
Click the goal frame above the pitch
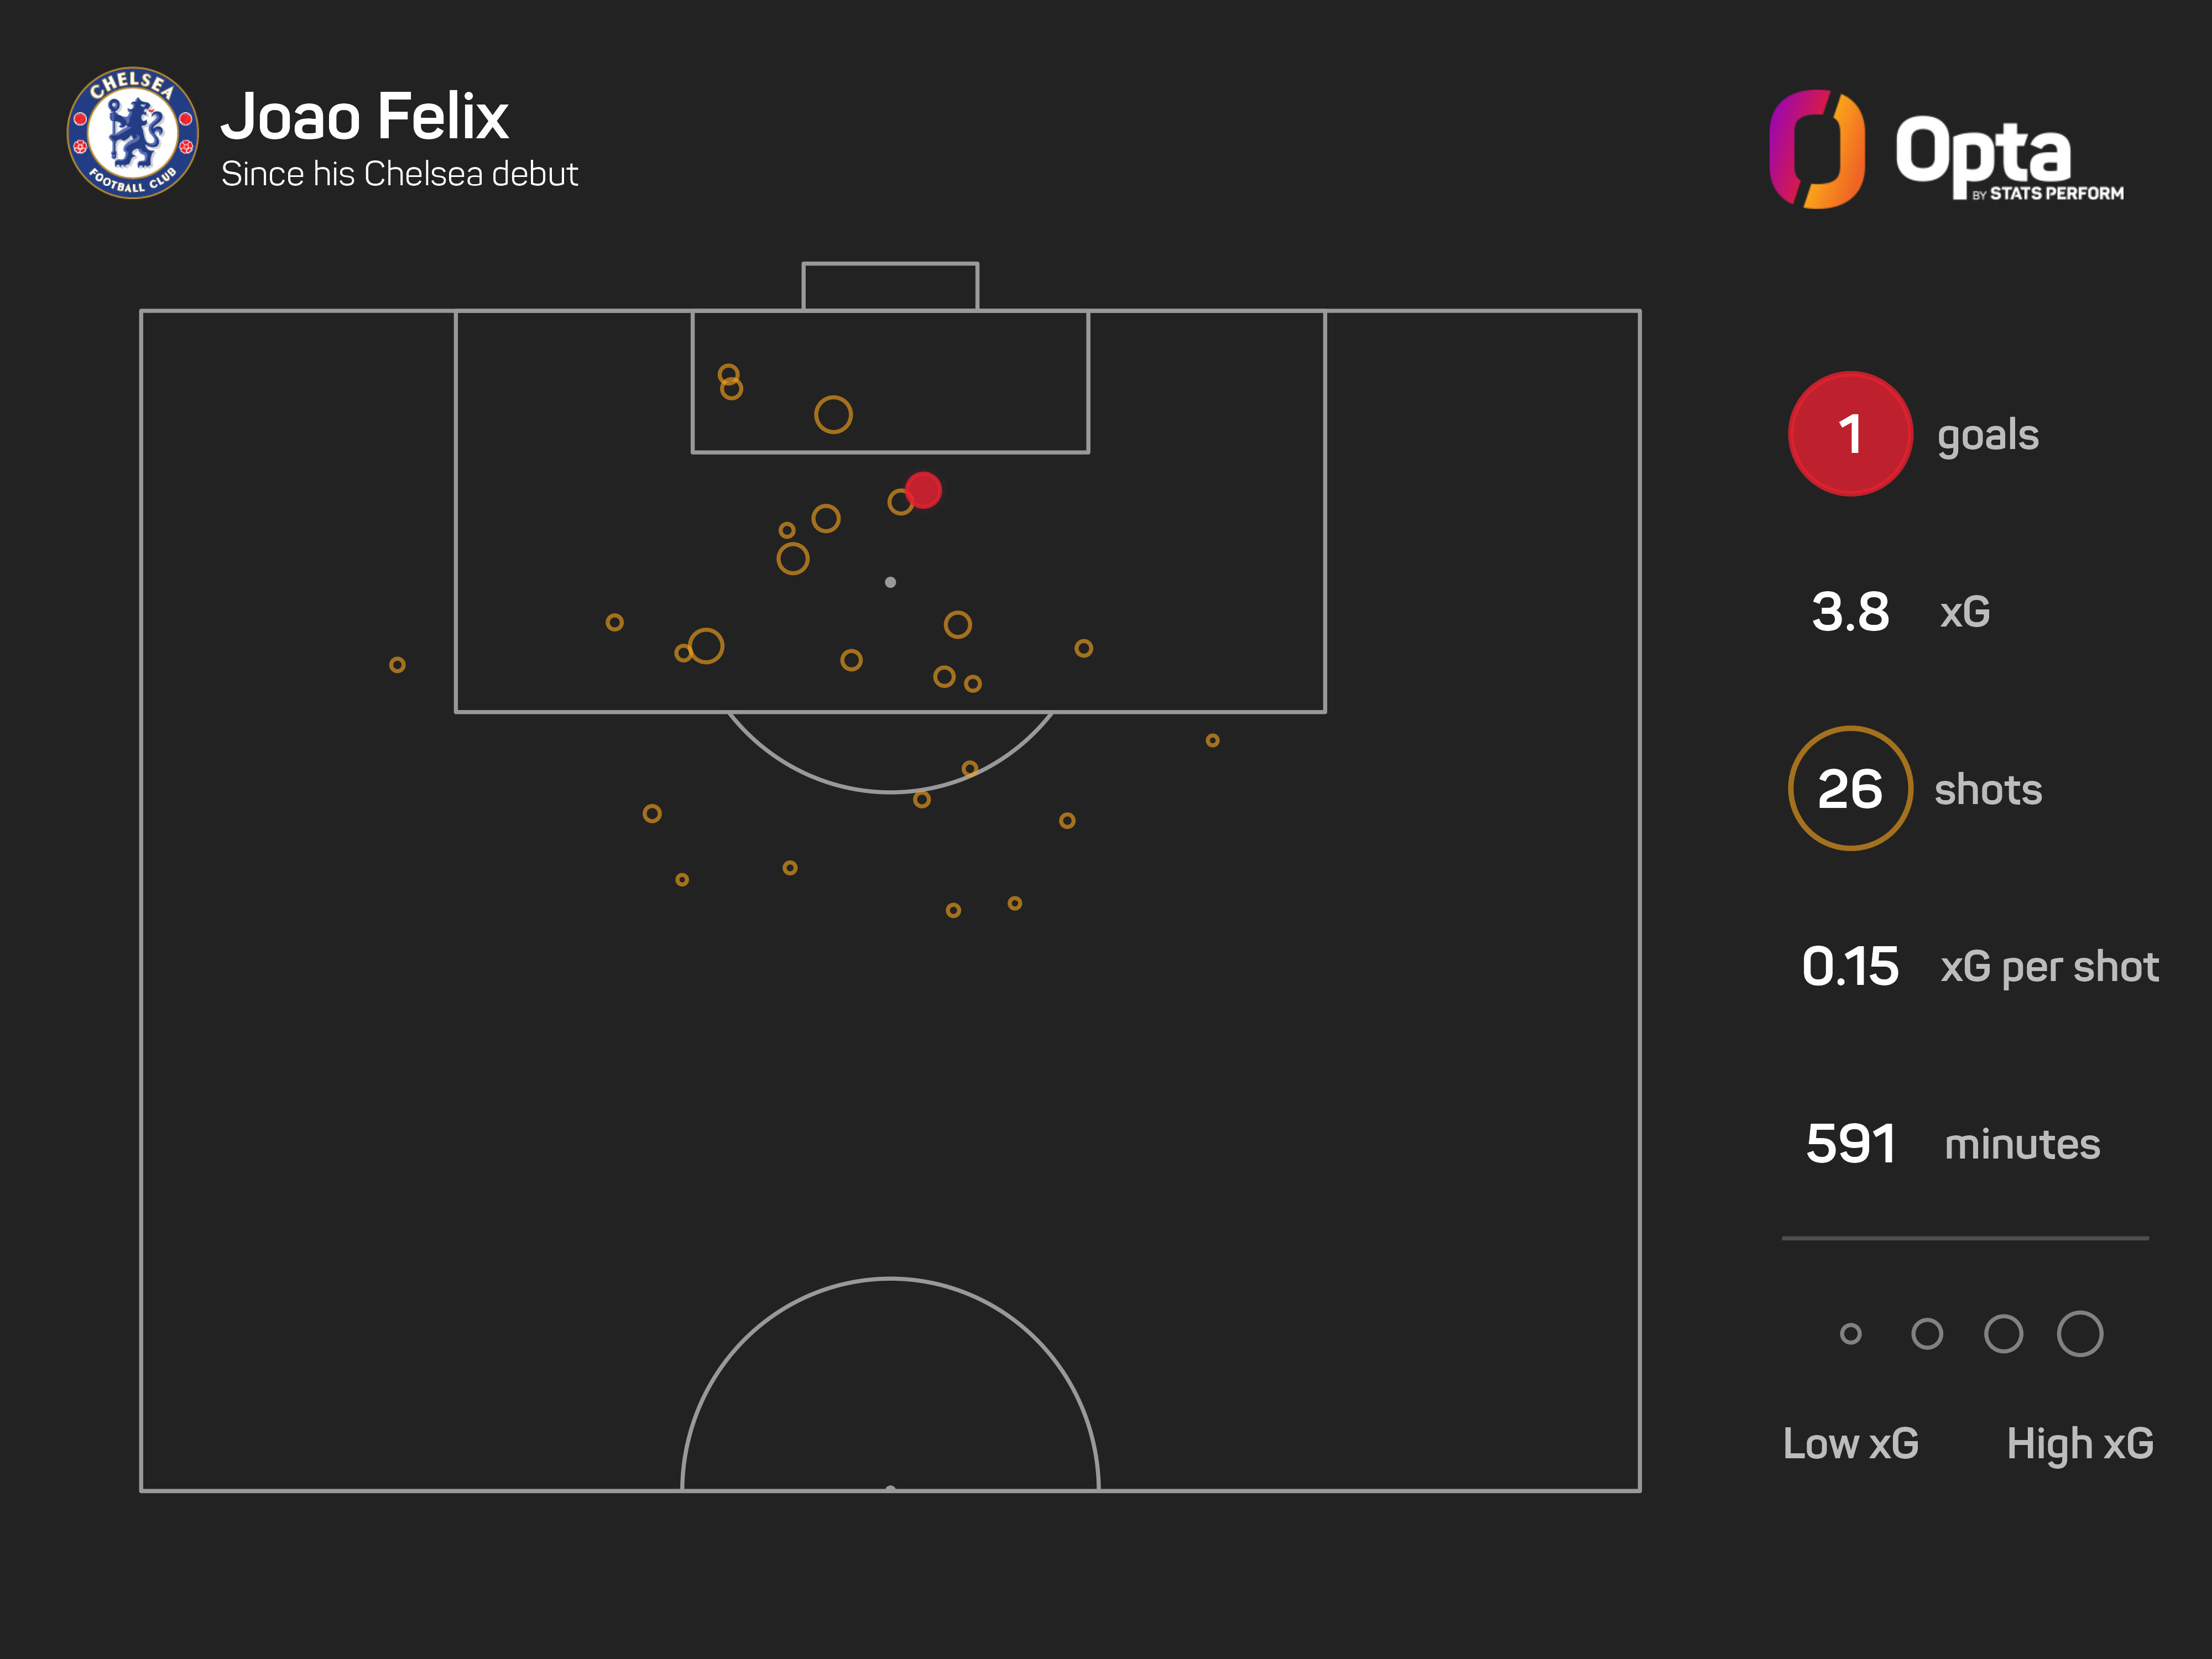click(890, 286)
